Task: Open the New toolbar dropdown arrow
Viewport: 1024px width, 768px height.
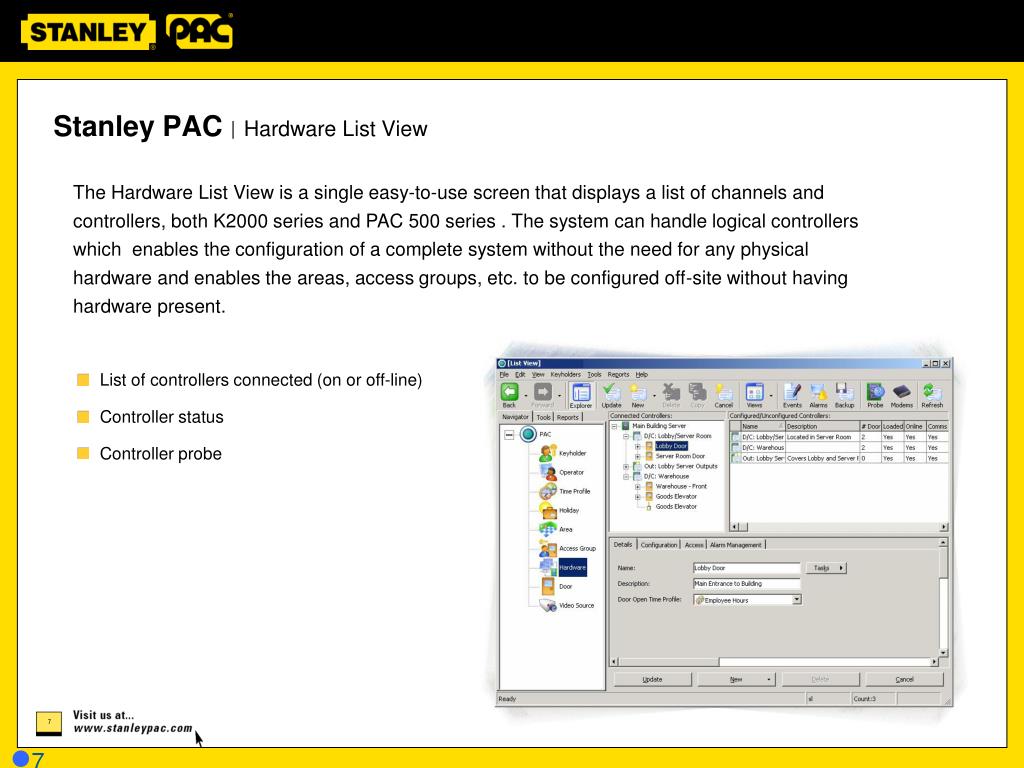Action: point(654,395)
